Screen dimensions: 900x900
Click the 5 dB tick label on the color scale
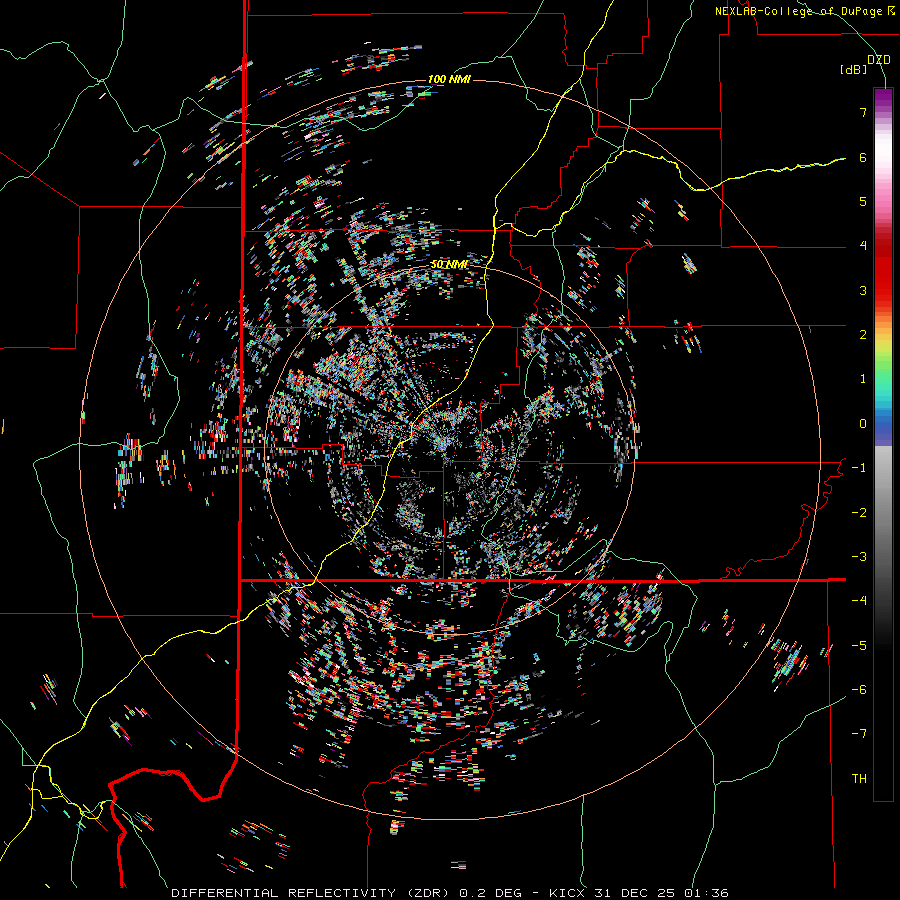coord(863,201)
